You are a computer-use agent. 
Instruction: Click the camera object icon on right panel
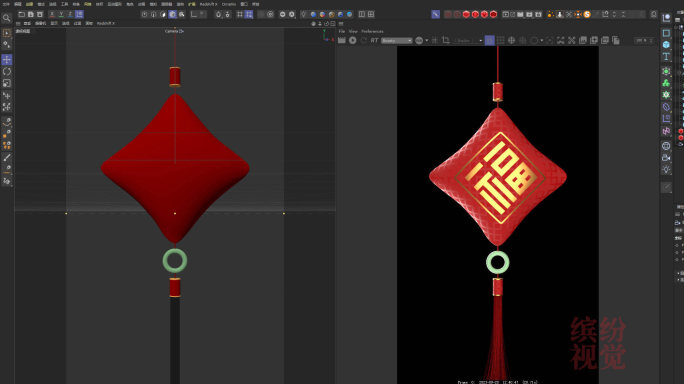(666, 158)
